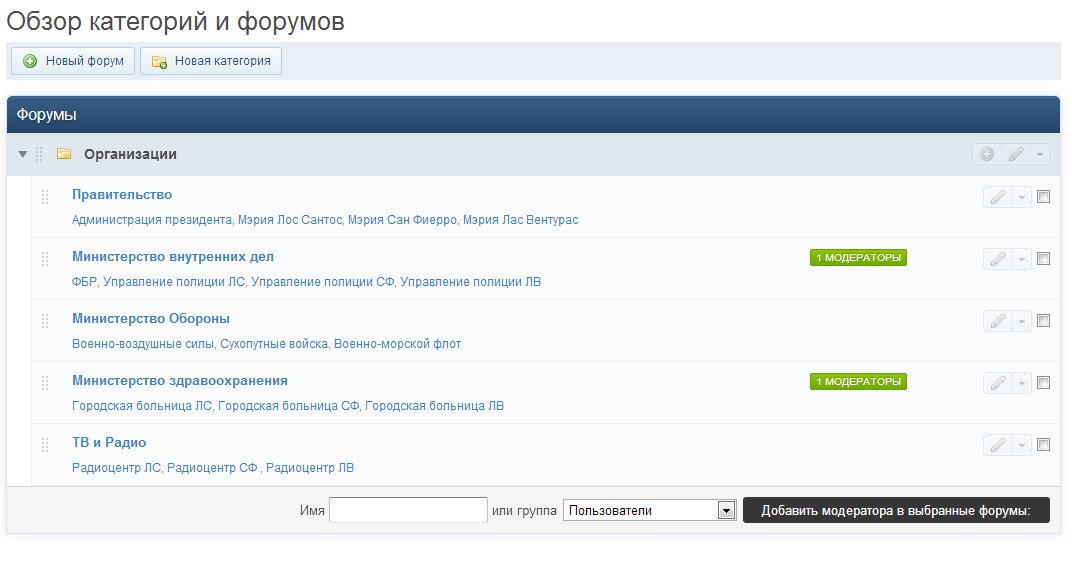1072x562 pixels.
Task: Click the New category button
Action: tap(211, 61)
